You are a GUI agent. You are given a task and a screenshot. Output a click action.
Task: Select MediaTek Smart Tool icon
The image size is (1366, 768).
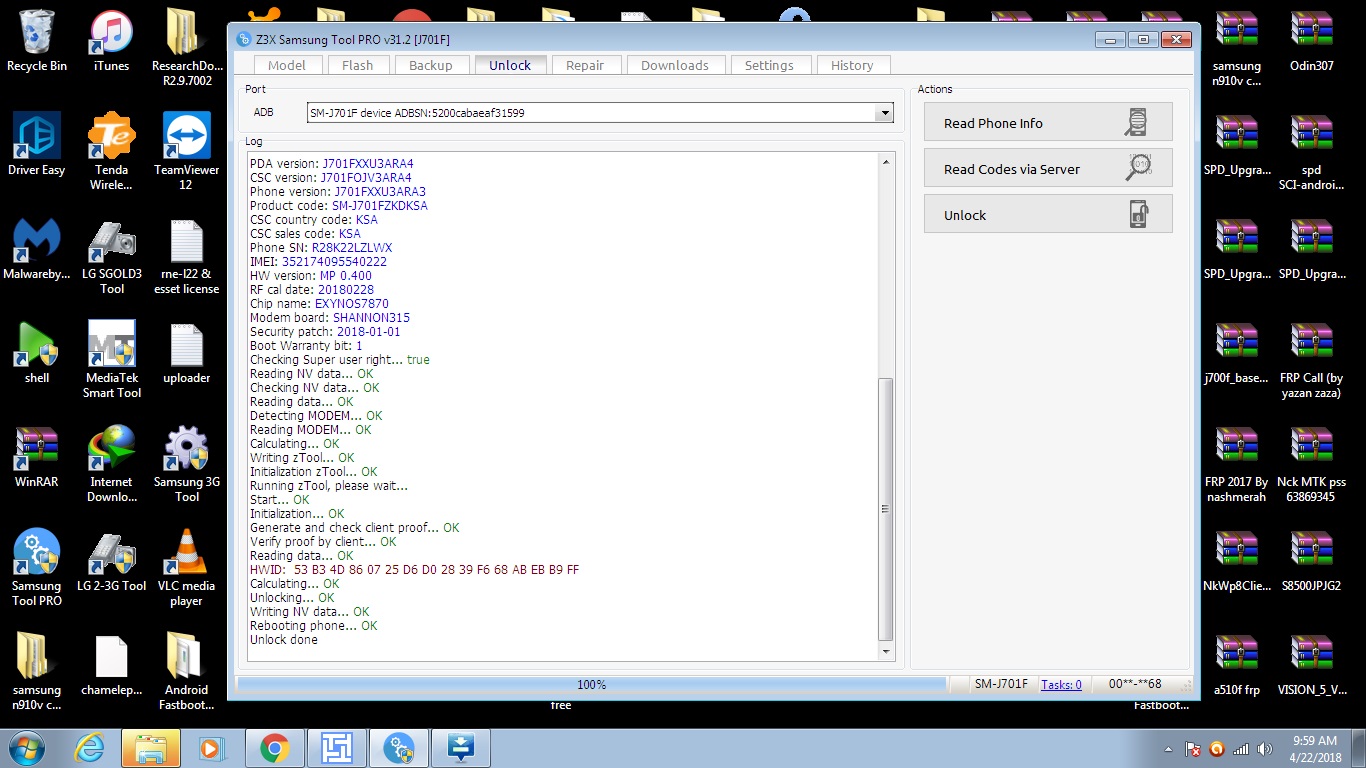(x=111, y=360)
